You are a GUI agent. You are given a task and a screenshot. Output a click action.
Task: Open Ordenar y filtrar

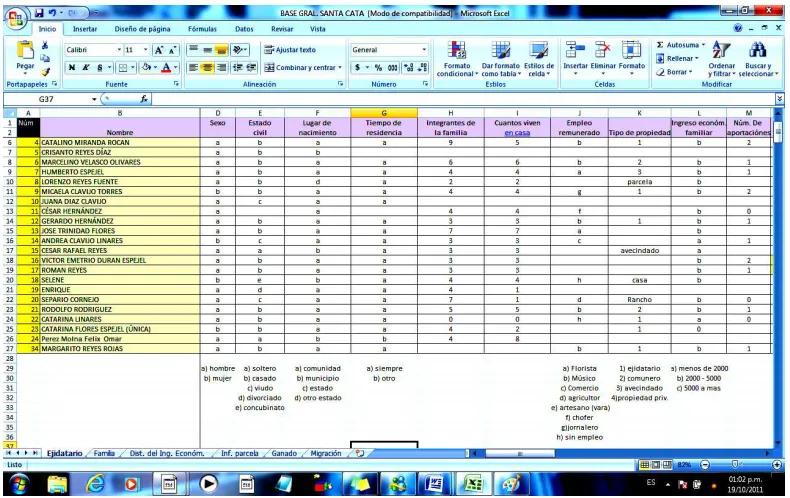coord(721,59)
